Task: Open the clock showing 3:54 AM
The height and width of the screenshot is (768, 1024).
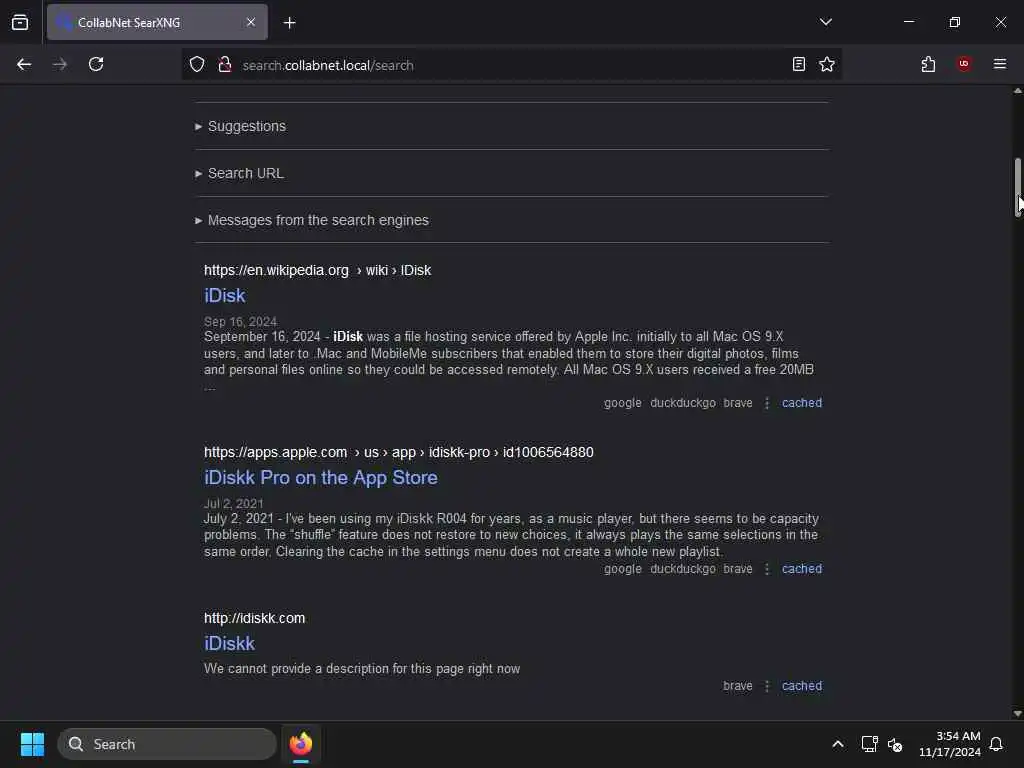Action: [950, 744]
